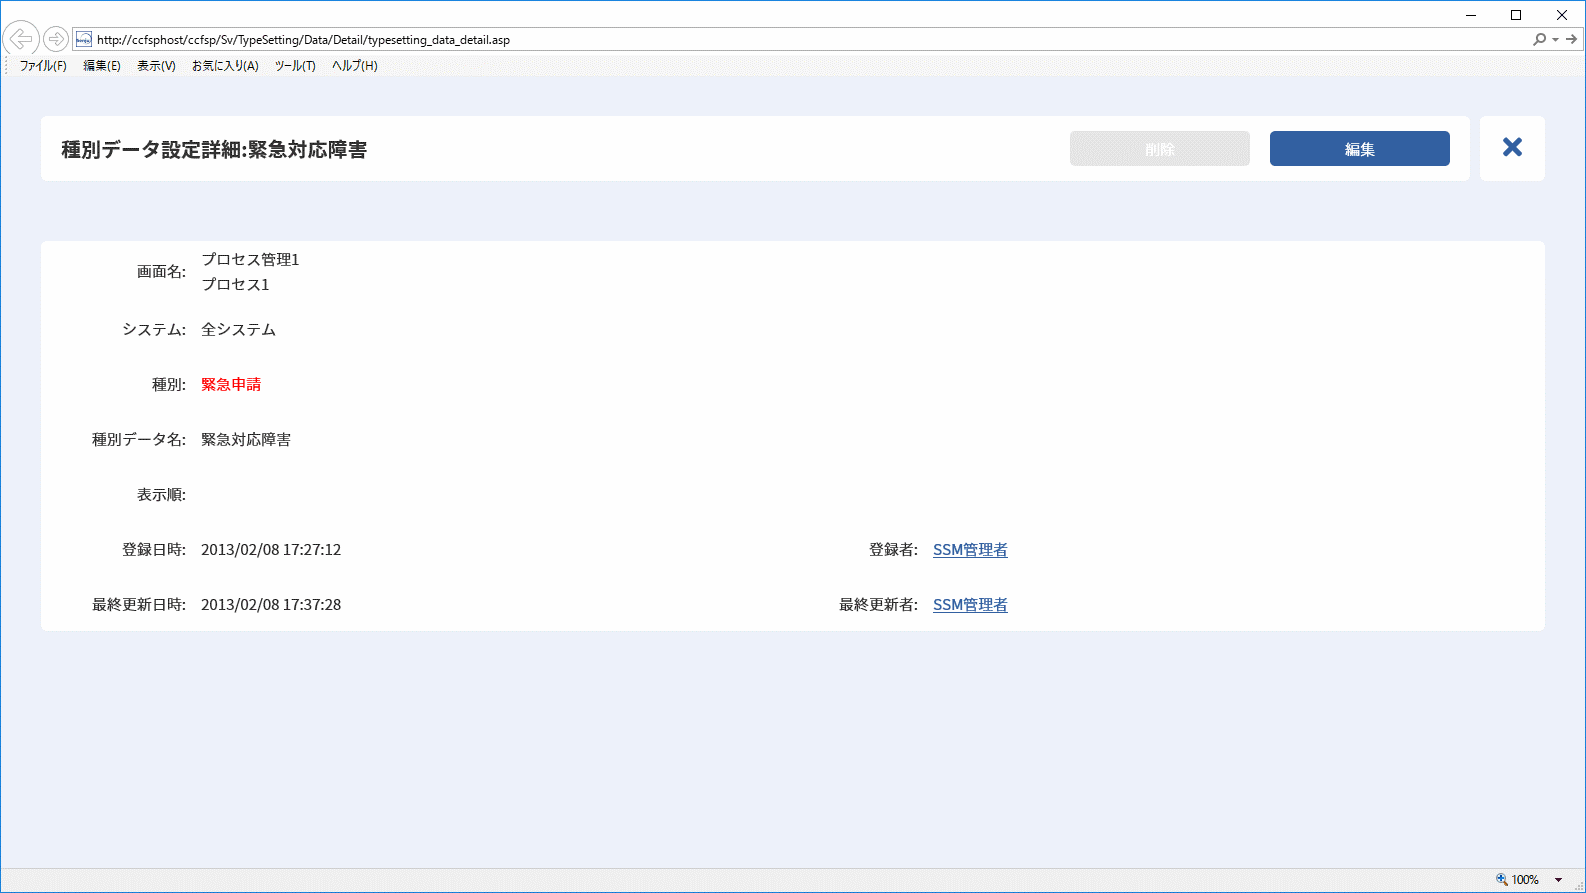1586x893 pixels.
Task: Open the お気に入り(A) menu
Action: coord(225,66)
